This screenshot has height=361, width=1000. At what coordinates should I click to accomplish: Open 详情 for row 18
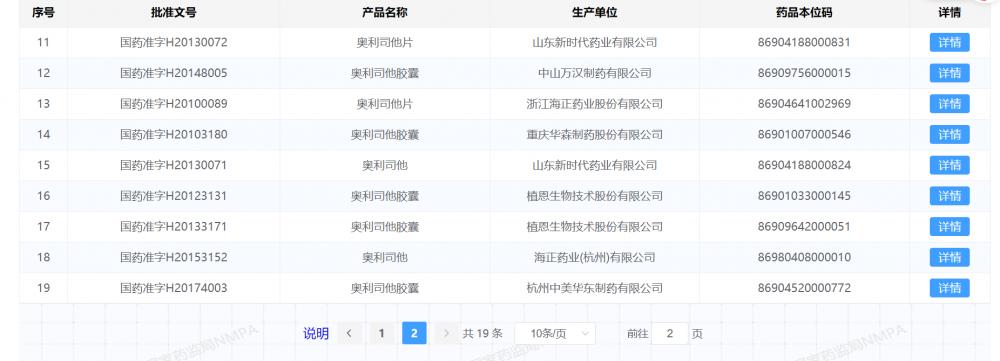pos(949,257)
